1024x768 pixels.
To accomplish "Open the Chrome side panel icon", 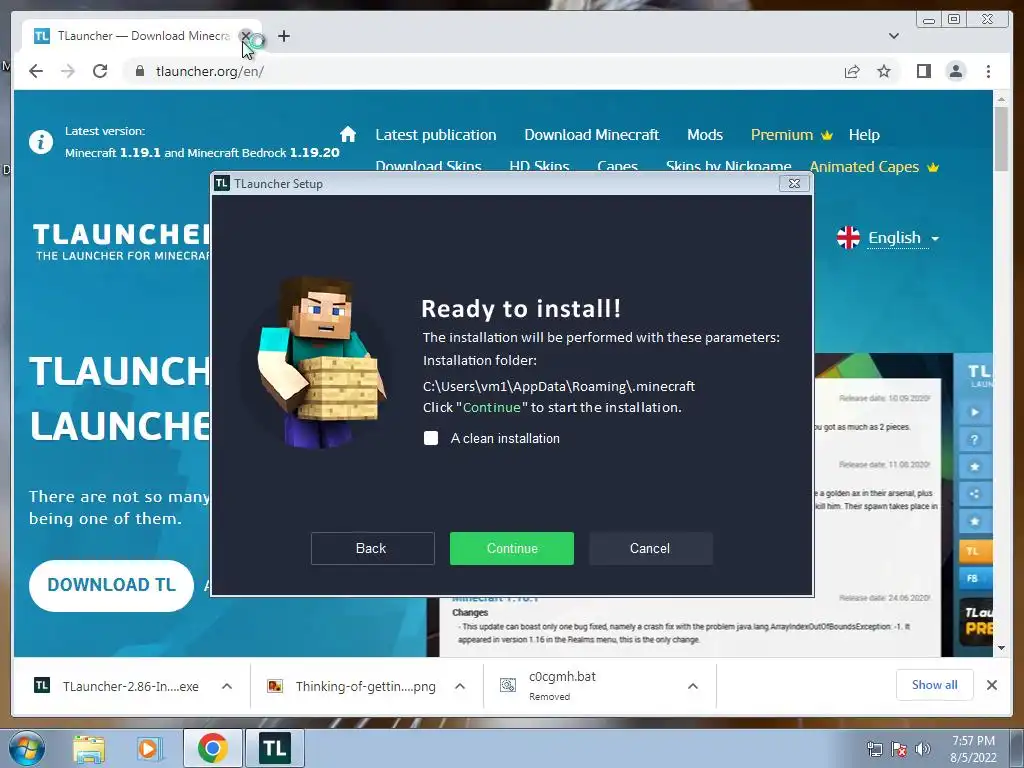I will click(x=923, y=71).
